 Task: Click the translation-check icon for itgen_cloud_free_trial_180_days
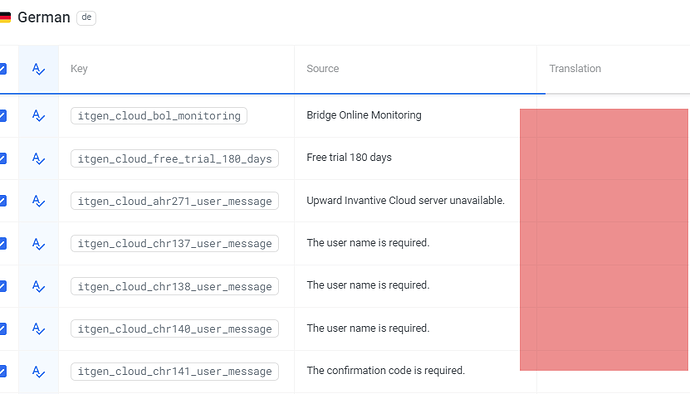[38, 159]
